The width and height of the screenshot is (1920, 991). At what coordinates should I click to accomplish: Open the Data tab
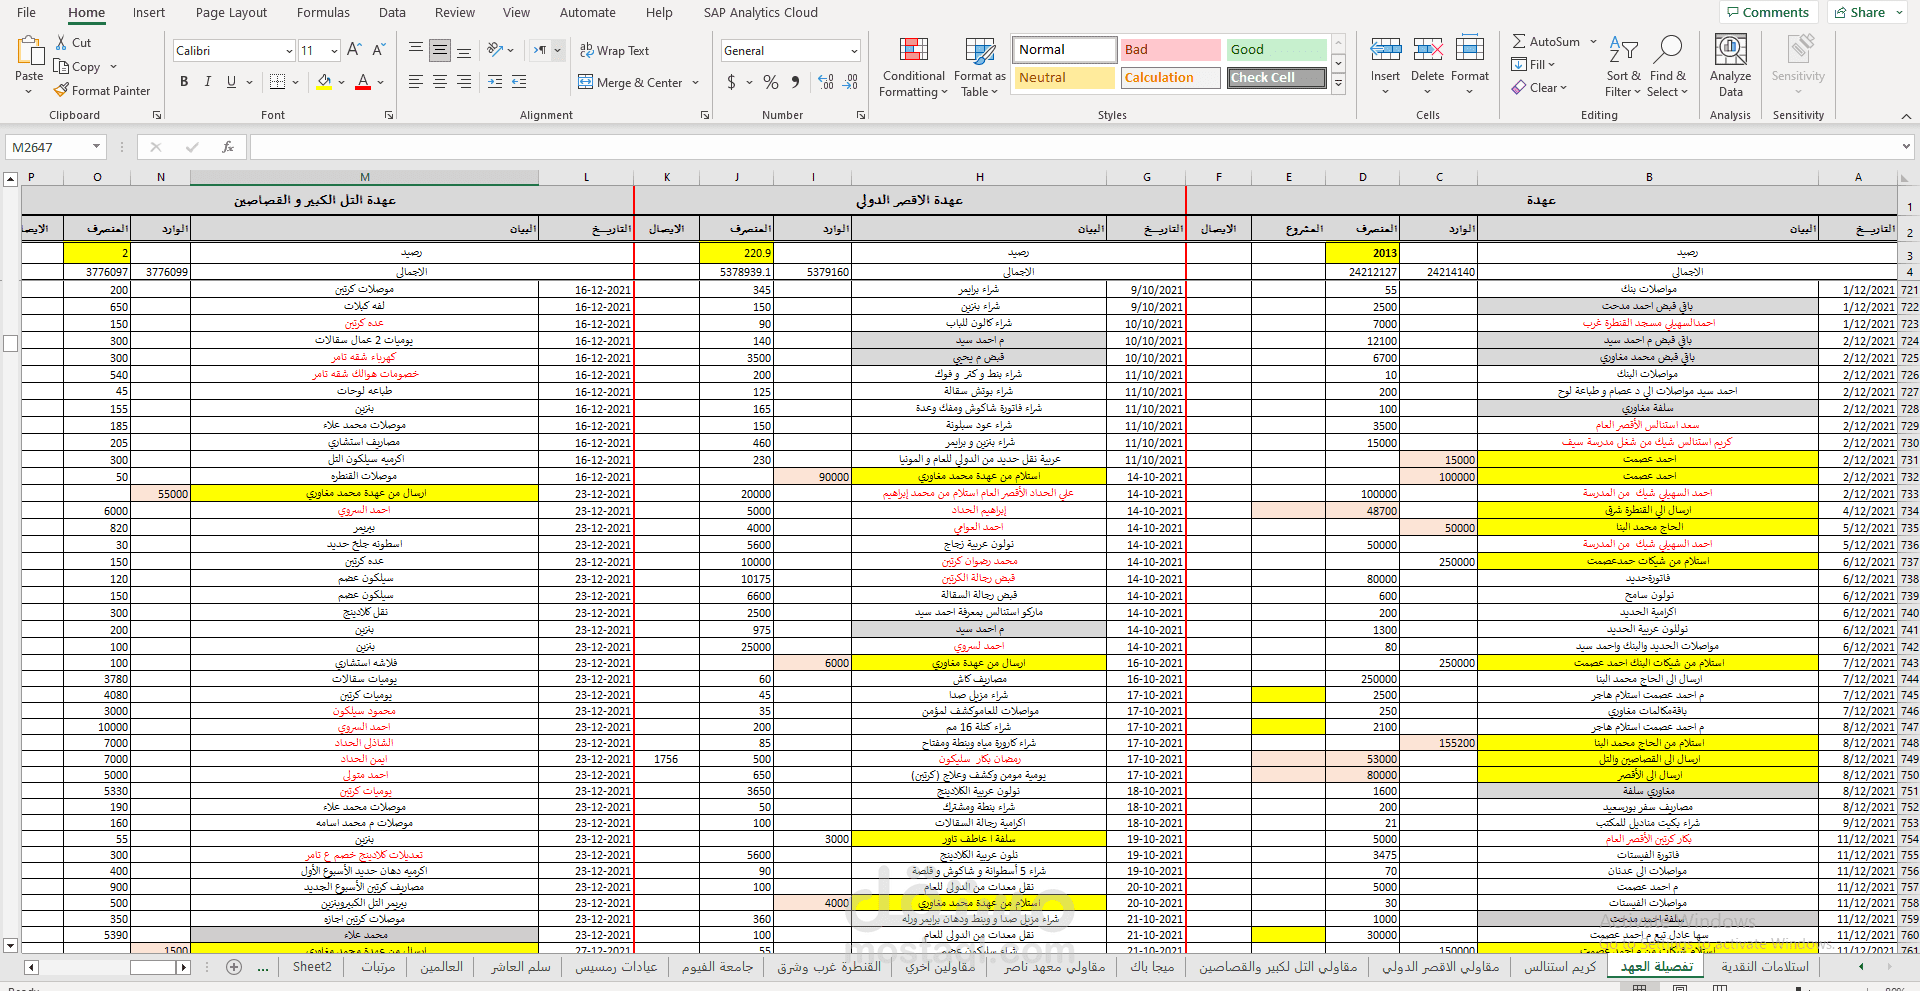click(x=392, y=13)
